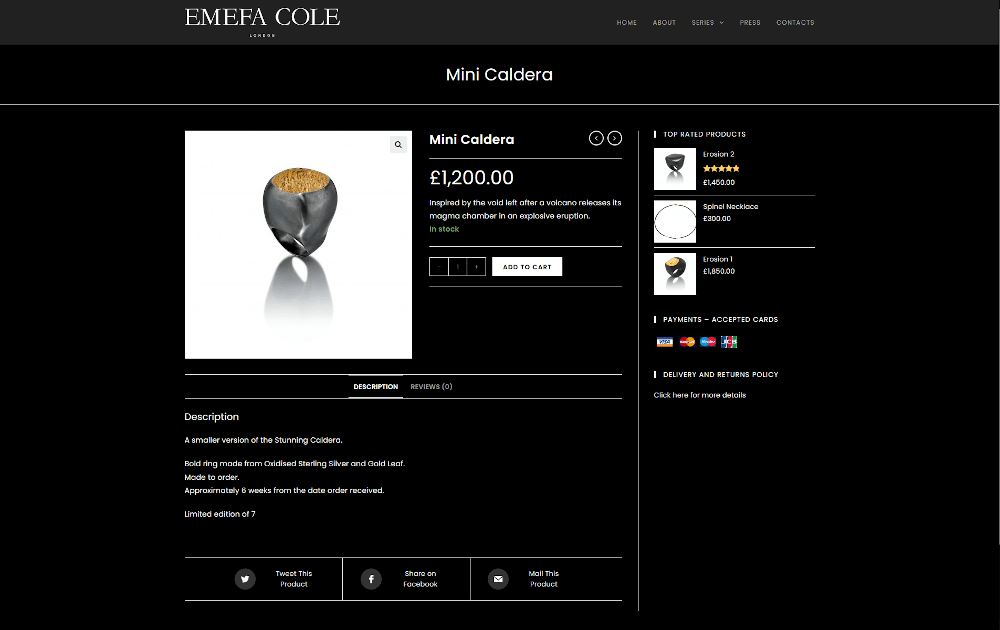
Task: Click the £1,850.00 Erosion 1 price
Action: click(719, 272)
